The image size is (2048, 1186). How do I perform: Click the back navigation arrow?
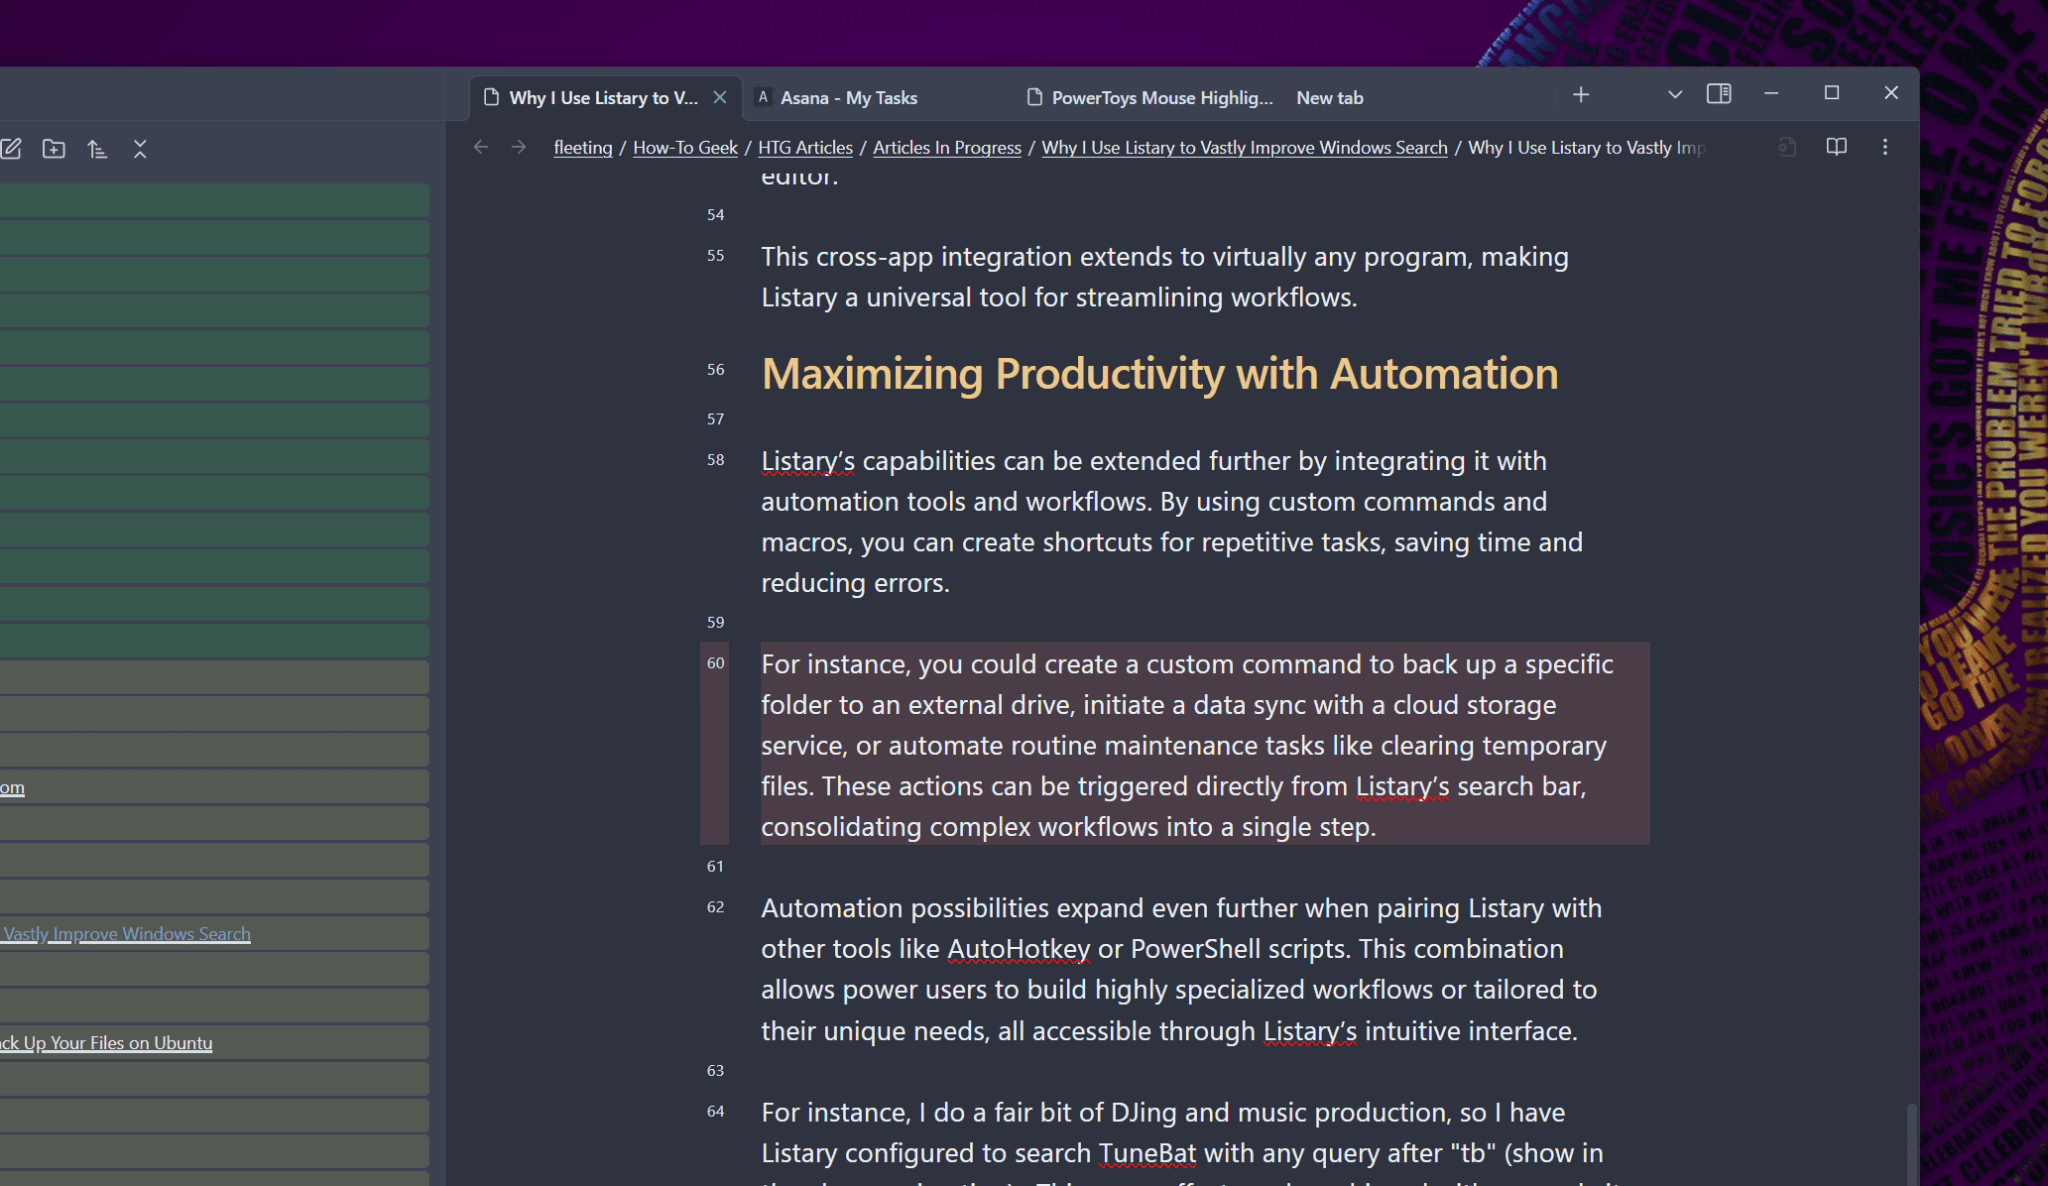click(480, 147)
